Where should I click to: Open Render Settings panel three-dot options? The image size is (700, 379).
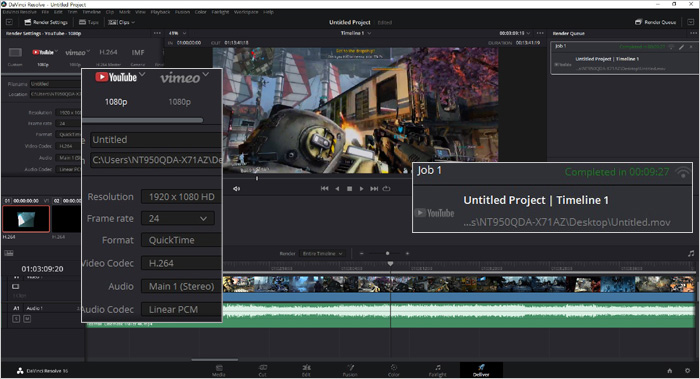click(x=157, y=33)
